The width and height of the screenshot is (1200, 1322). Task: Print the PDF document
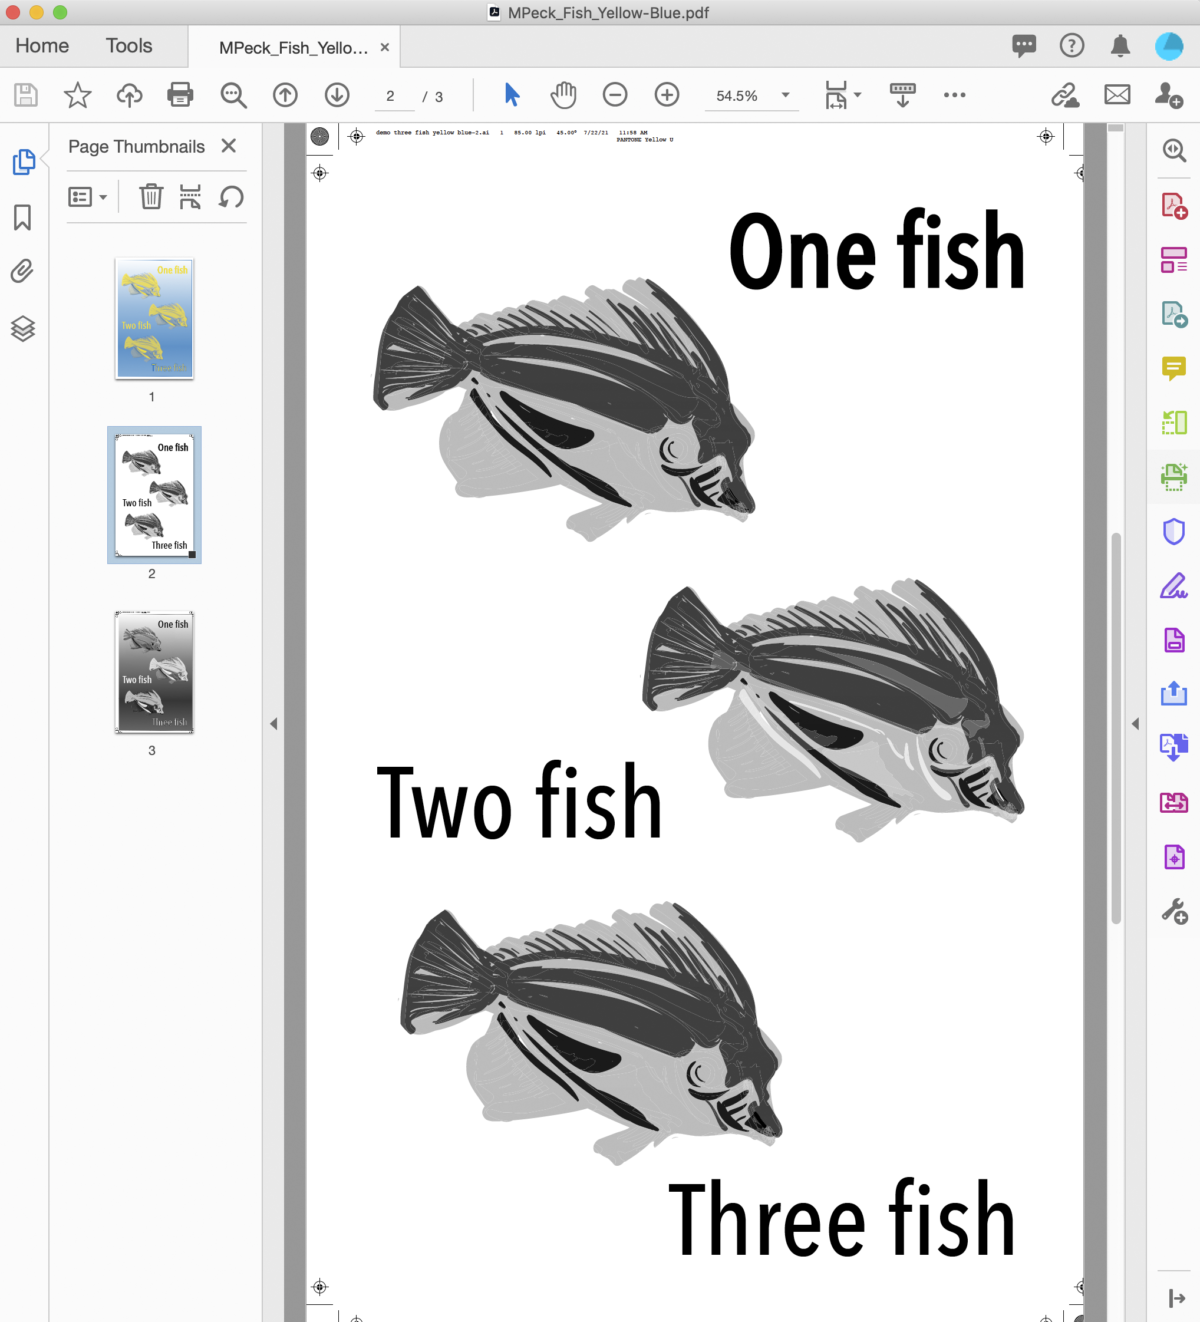[x=179, y=95]
